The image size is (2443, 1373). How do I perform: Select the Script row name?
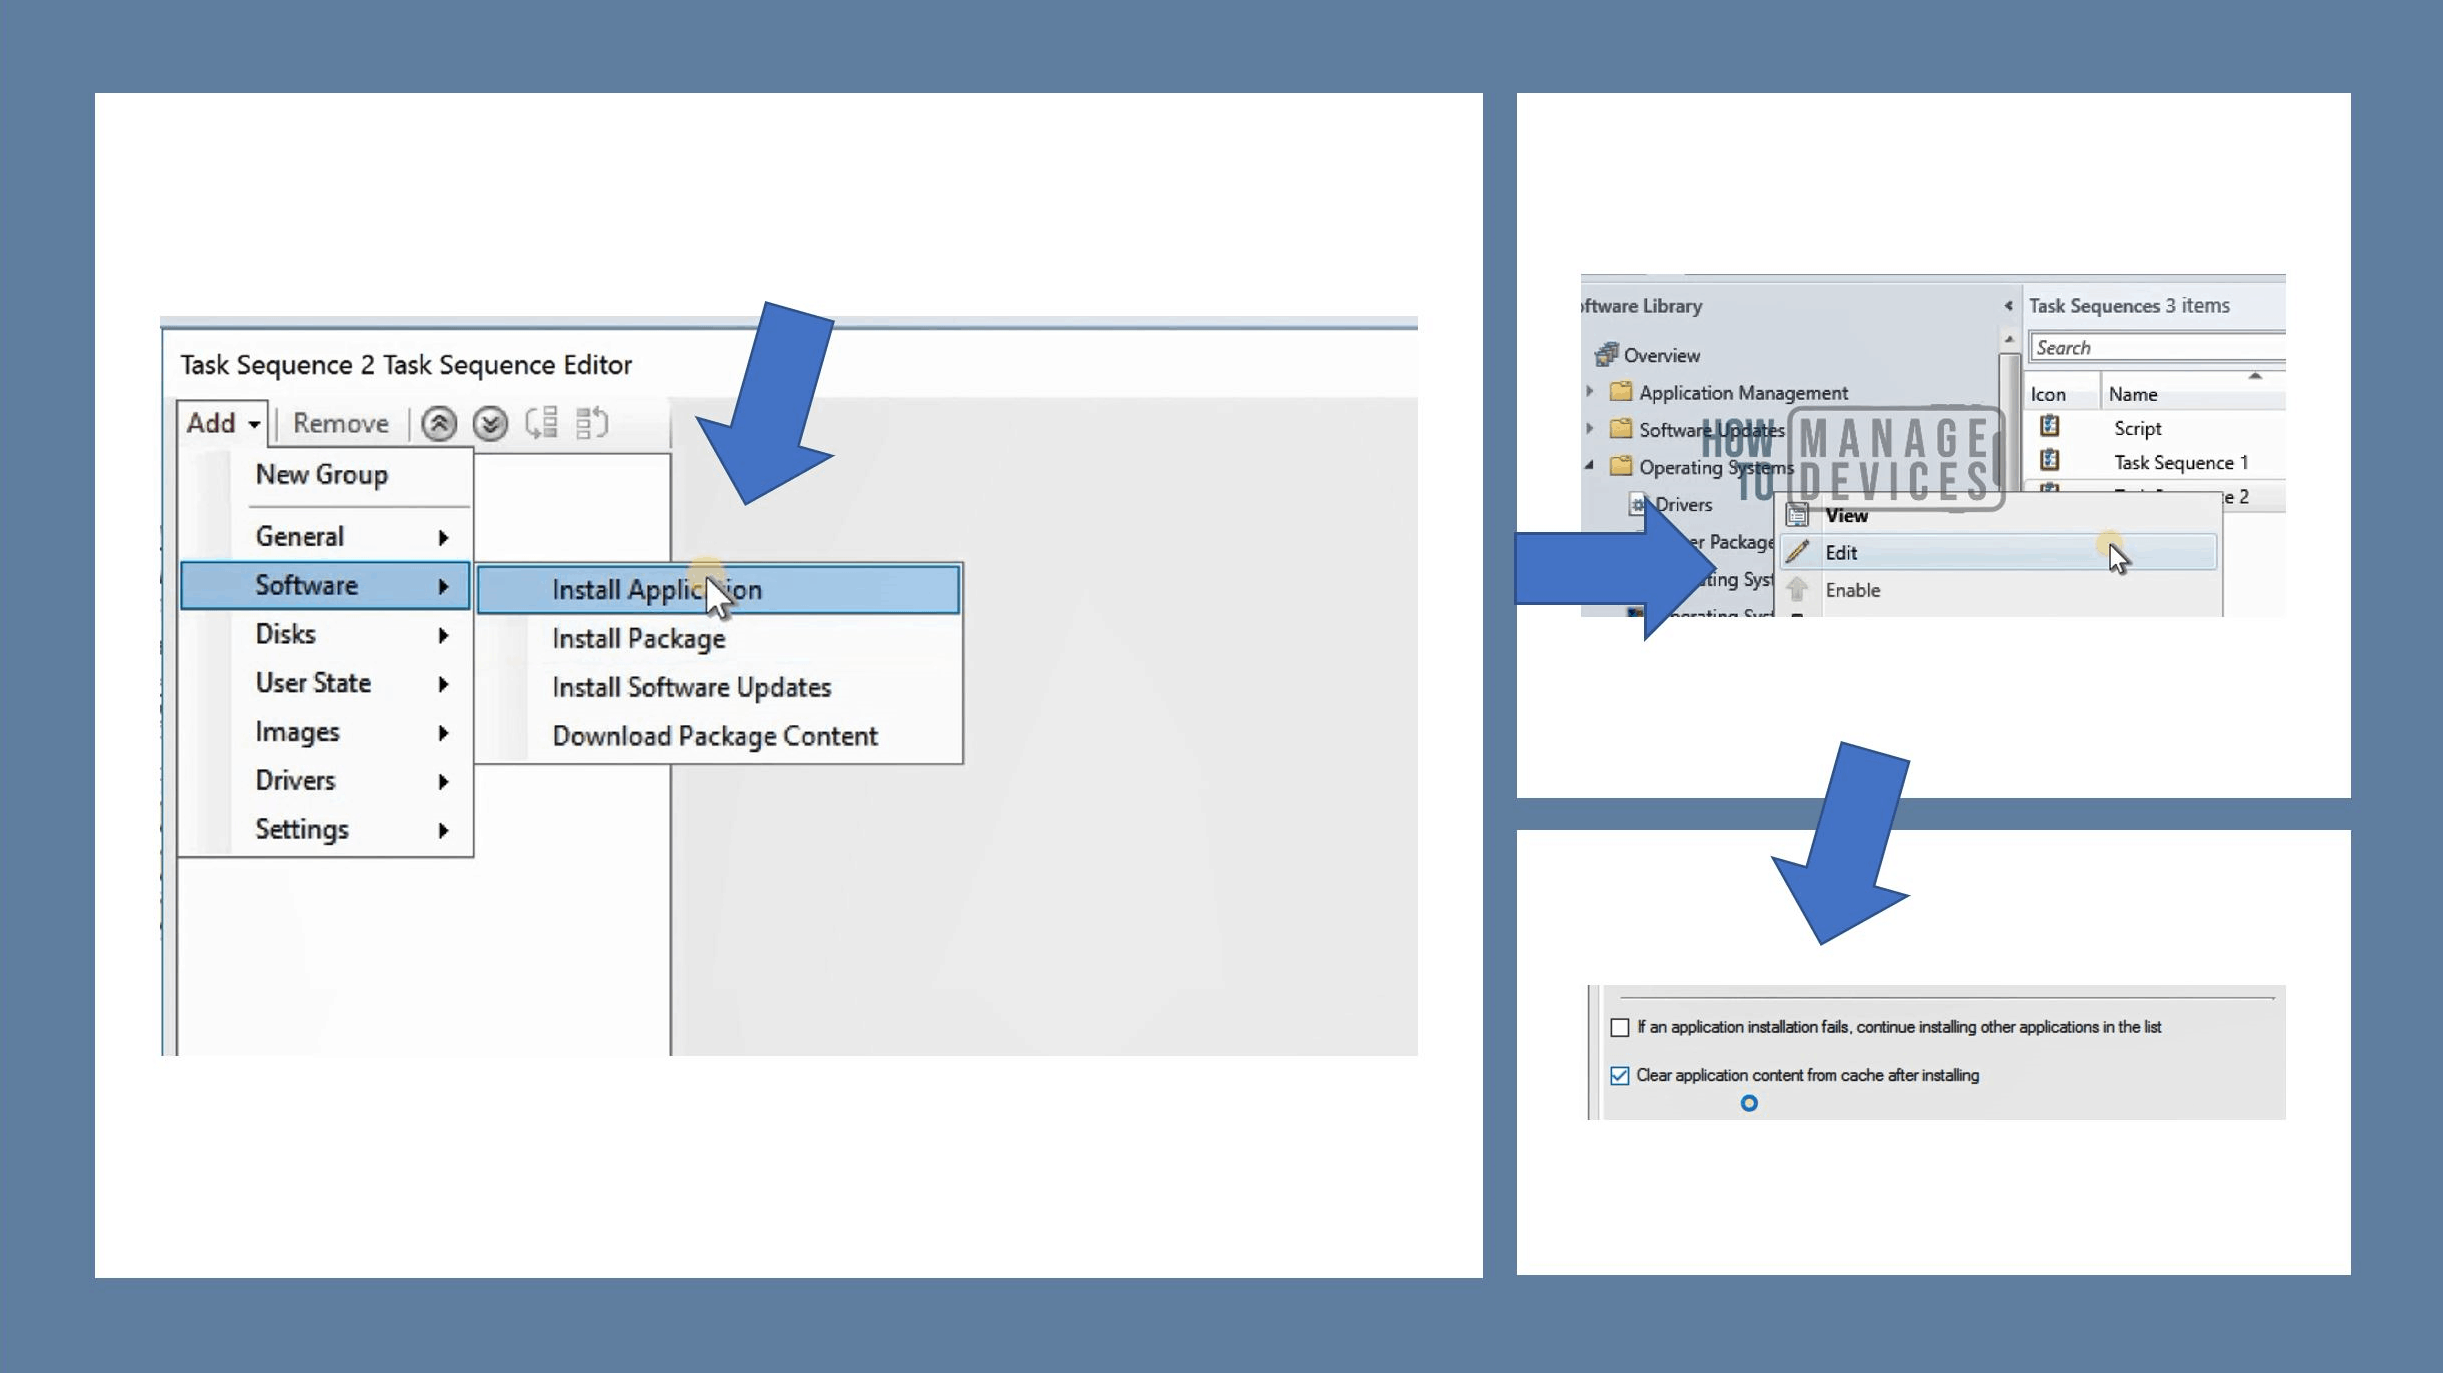point(2137,428)
